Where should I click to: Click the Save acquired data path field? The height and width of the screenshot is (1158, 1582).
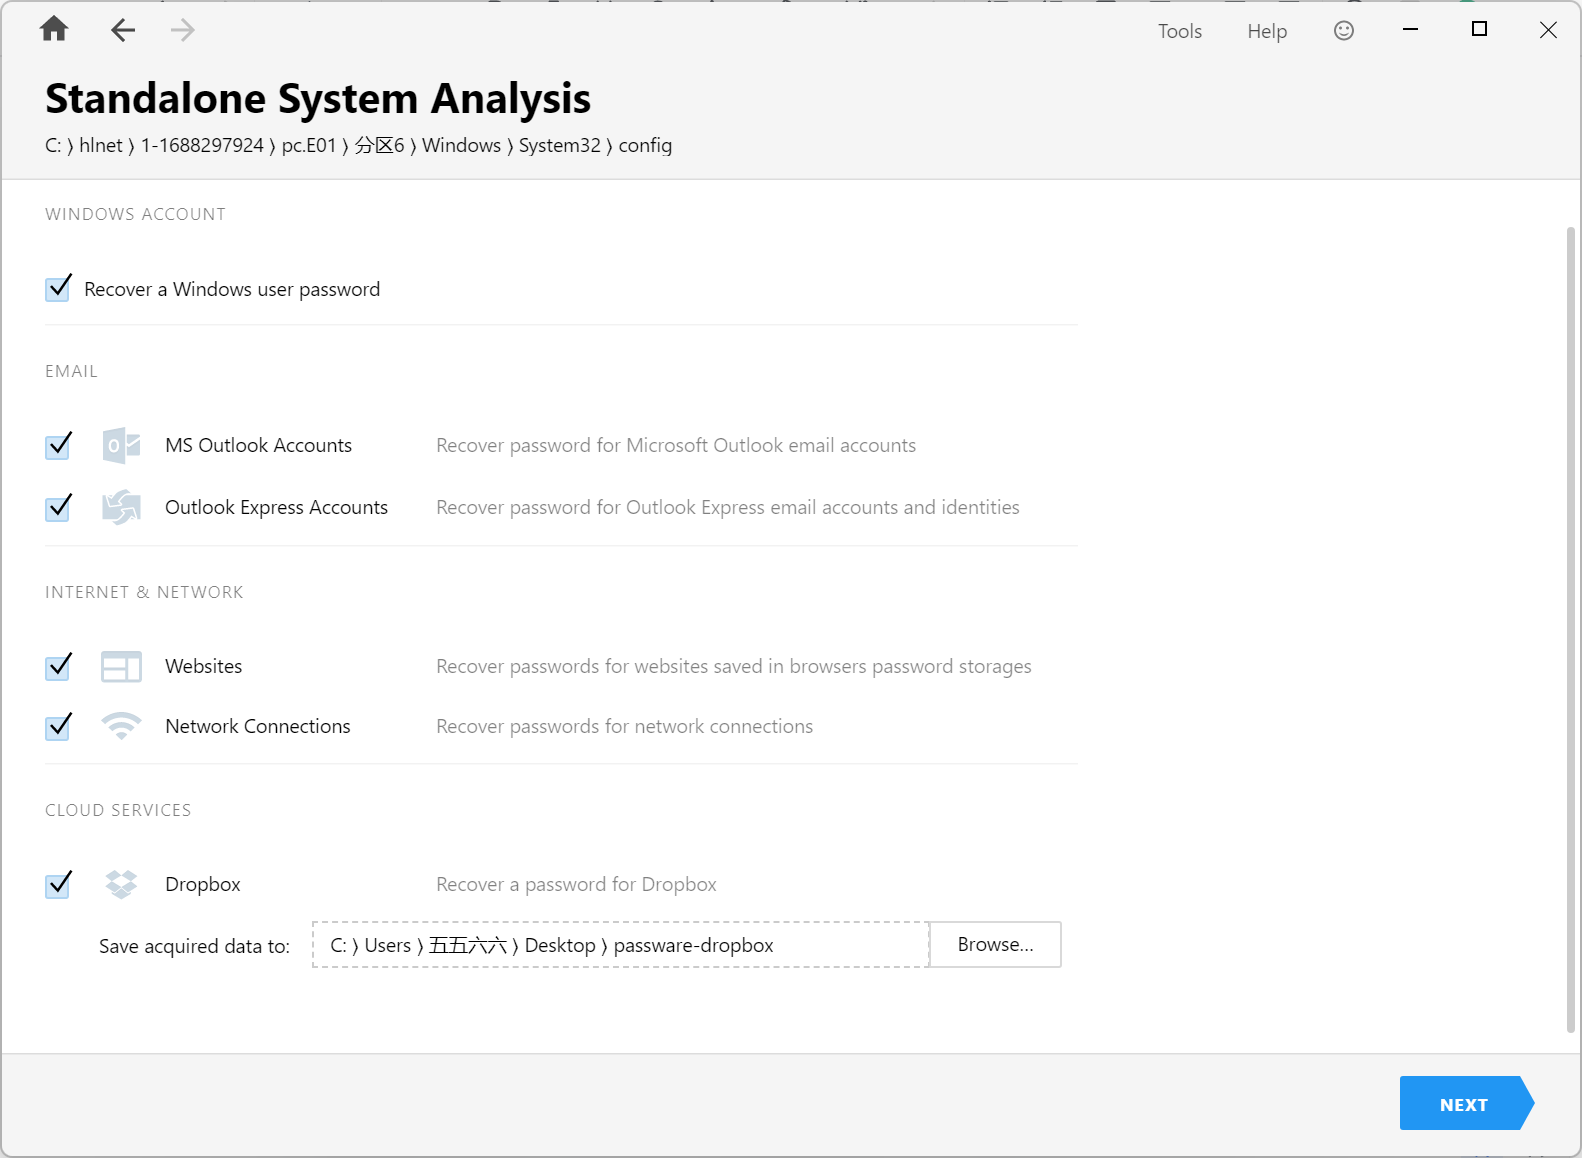tap(620, 944)
